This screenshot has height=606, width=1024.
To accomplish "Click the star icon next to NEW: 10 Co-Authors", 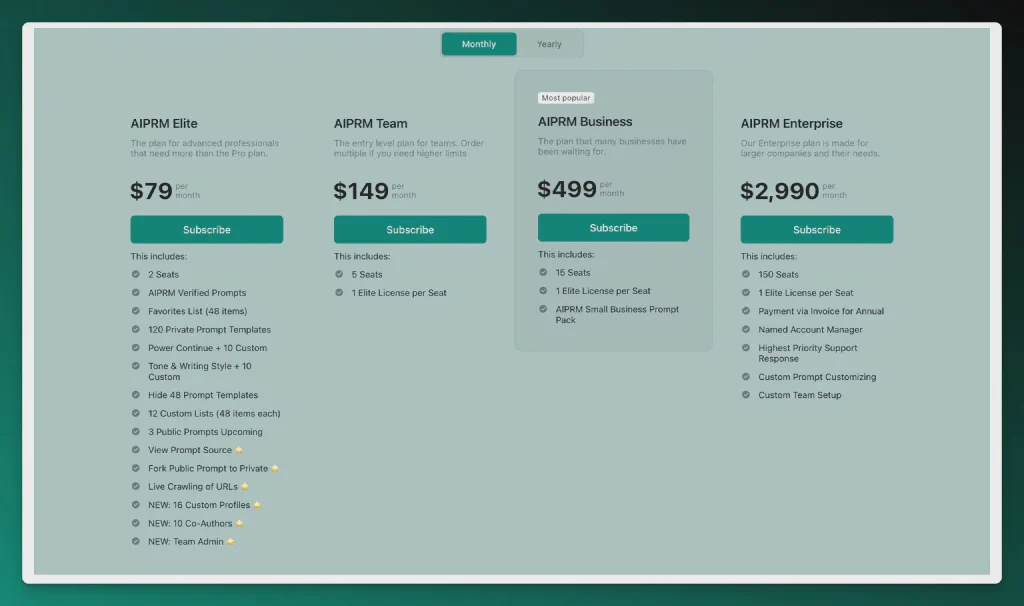I will [x=239, y=524].
